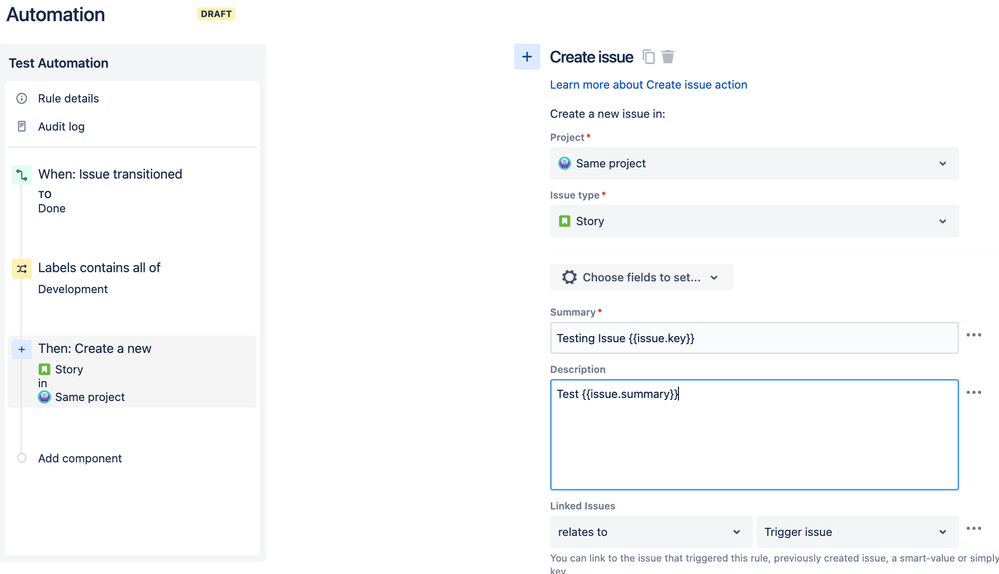Viewport: 999px width, 574px height.
Task: Click the Audit log document icon
Action: [x=22, y=126]
